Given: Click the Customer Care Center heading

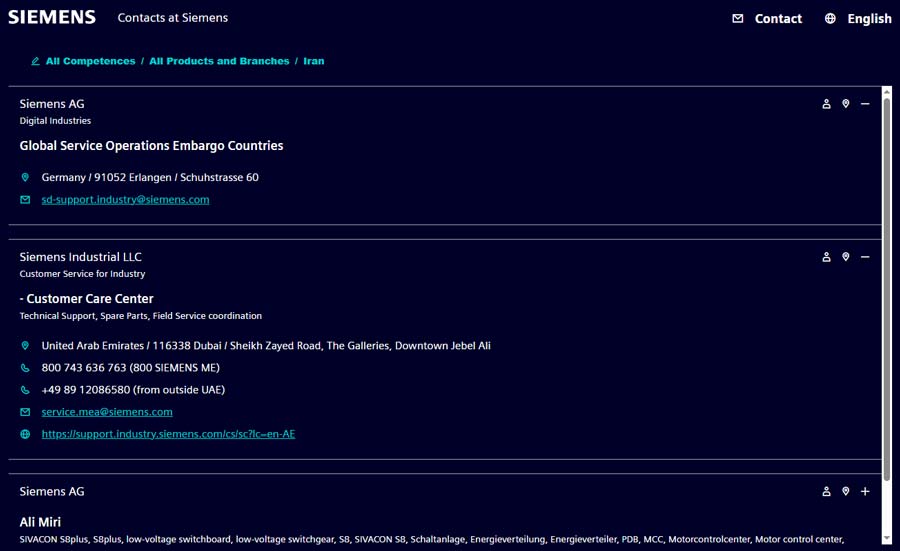Looking at the screenshot, I should tap(86, 299).
